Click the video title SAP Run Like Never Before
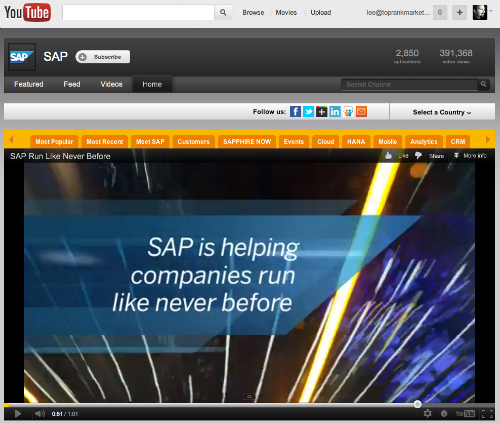 coord(60,156)
